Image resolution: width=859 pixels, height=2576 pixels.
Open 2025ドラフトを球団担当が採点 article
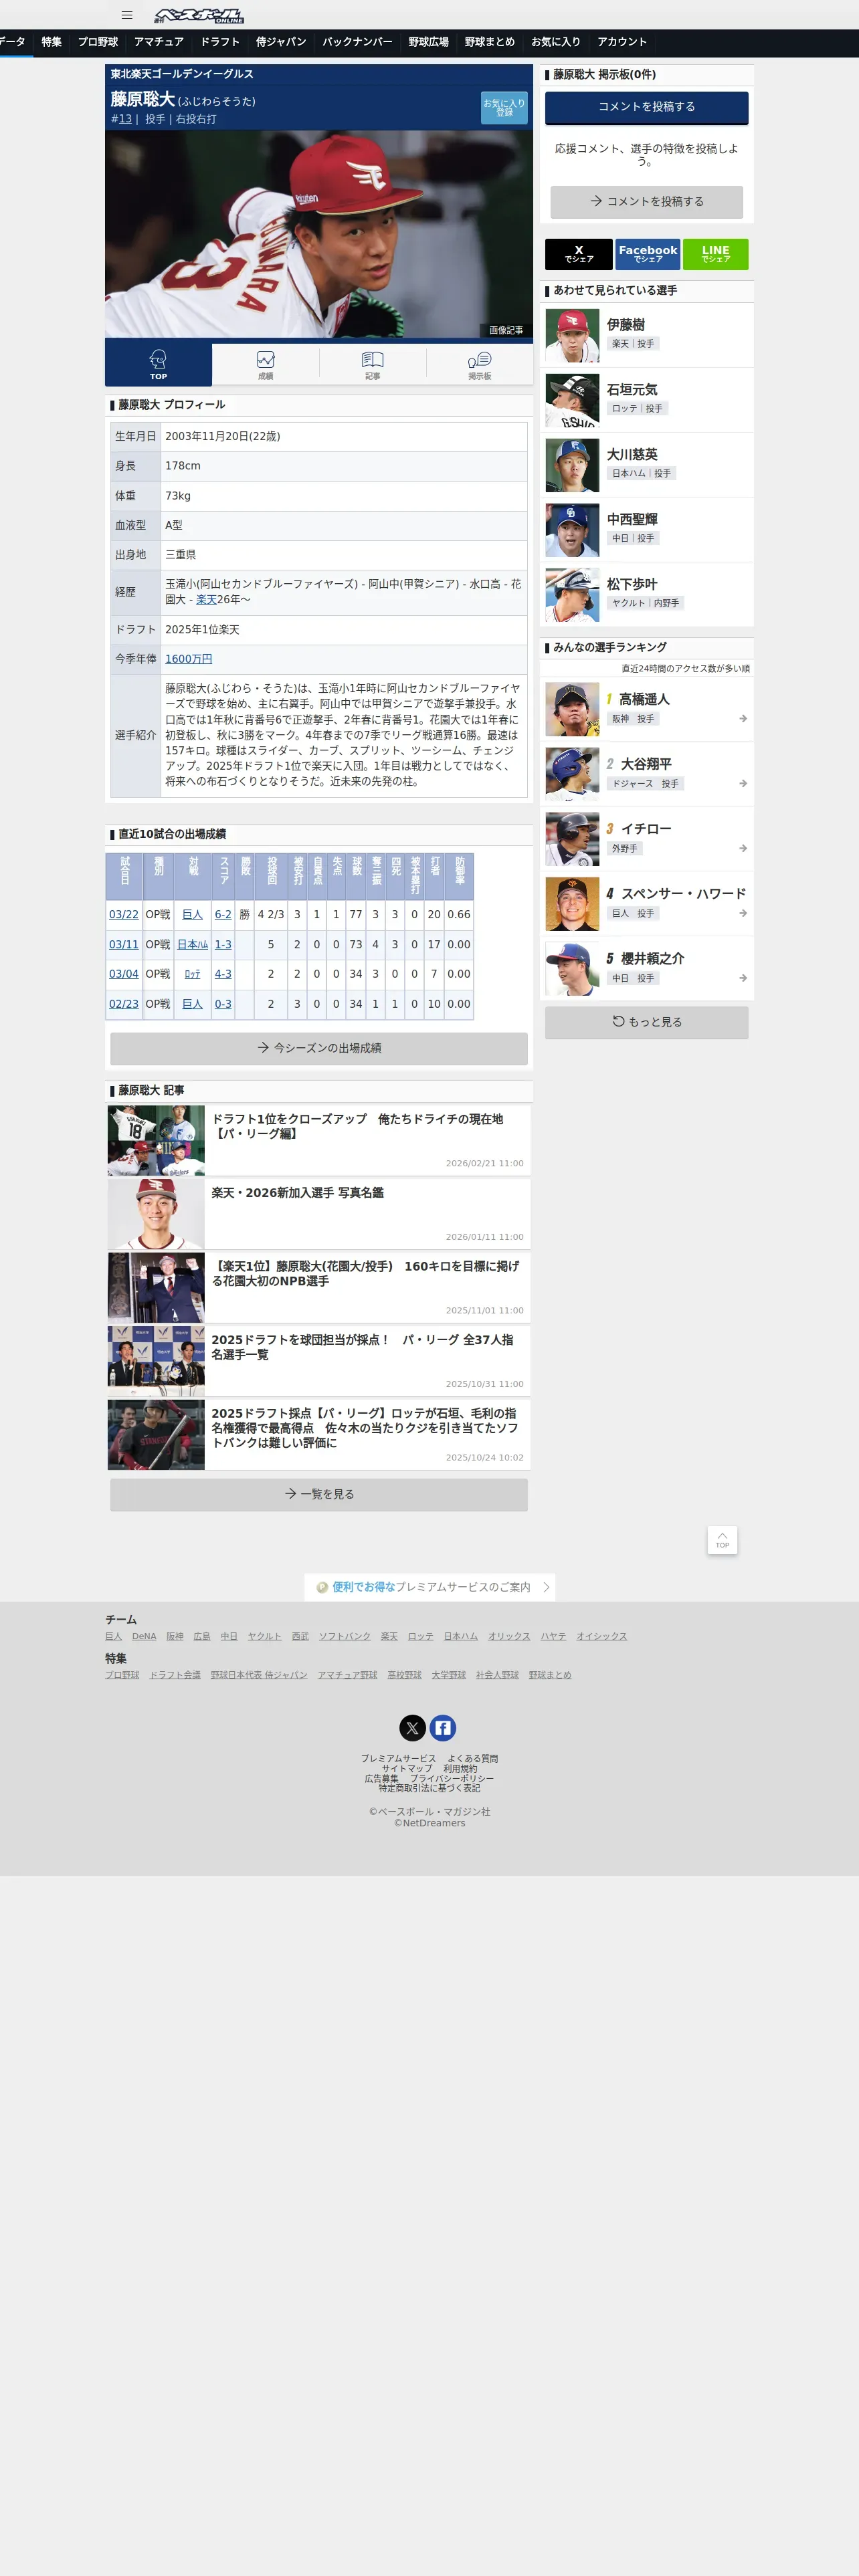(319, 1362)
